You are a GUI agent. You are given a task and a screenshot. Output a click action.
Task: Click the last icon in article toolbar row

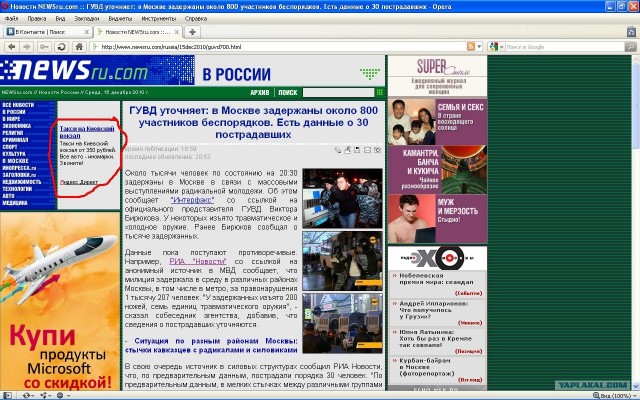pos(378,150)
